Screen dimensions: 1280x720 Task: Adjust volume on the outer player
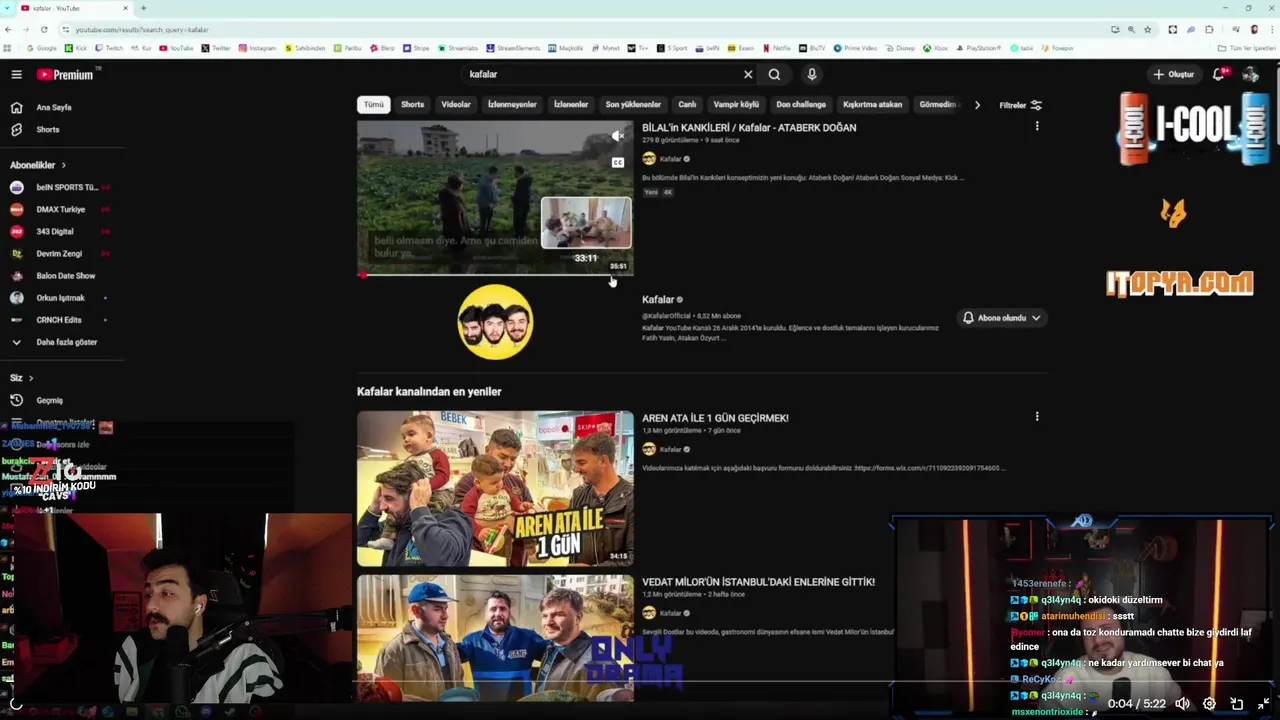pos(1183,704)
